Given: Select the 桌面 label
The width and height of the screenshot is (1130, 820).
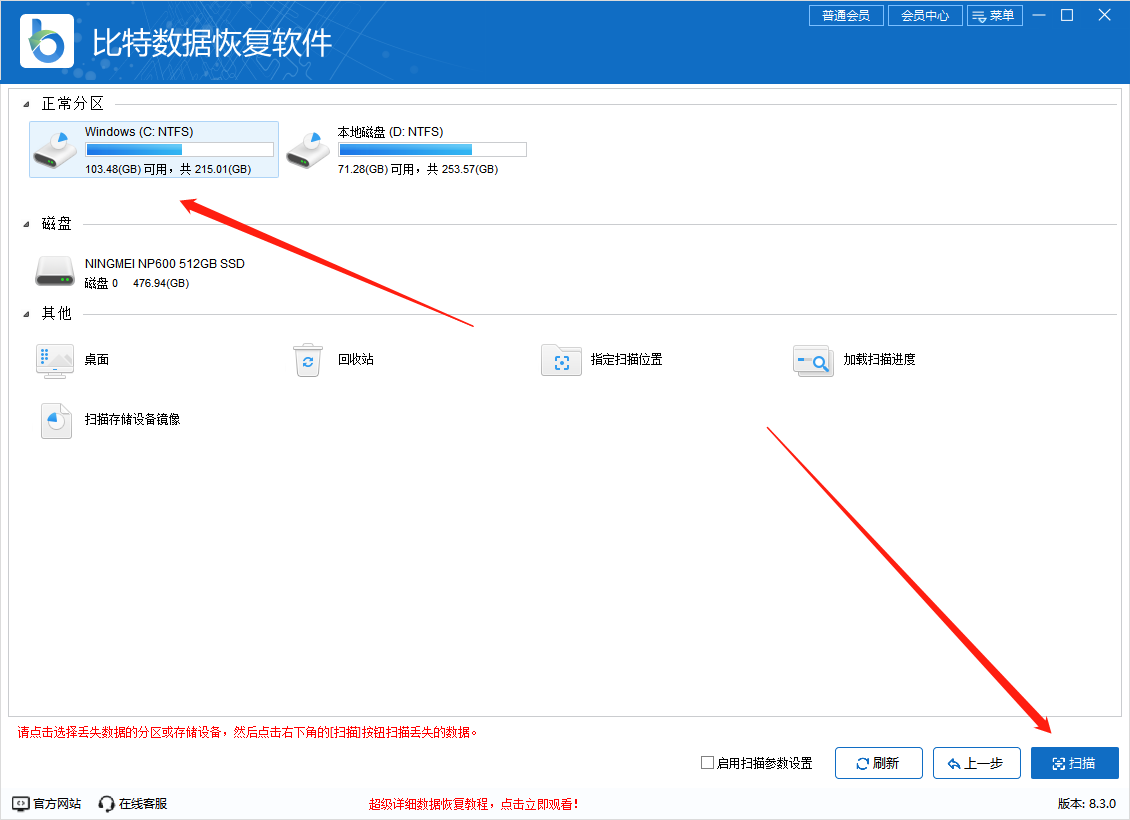Looking at the screenshot, I should 97,360.
